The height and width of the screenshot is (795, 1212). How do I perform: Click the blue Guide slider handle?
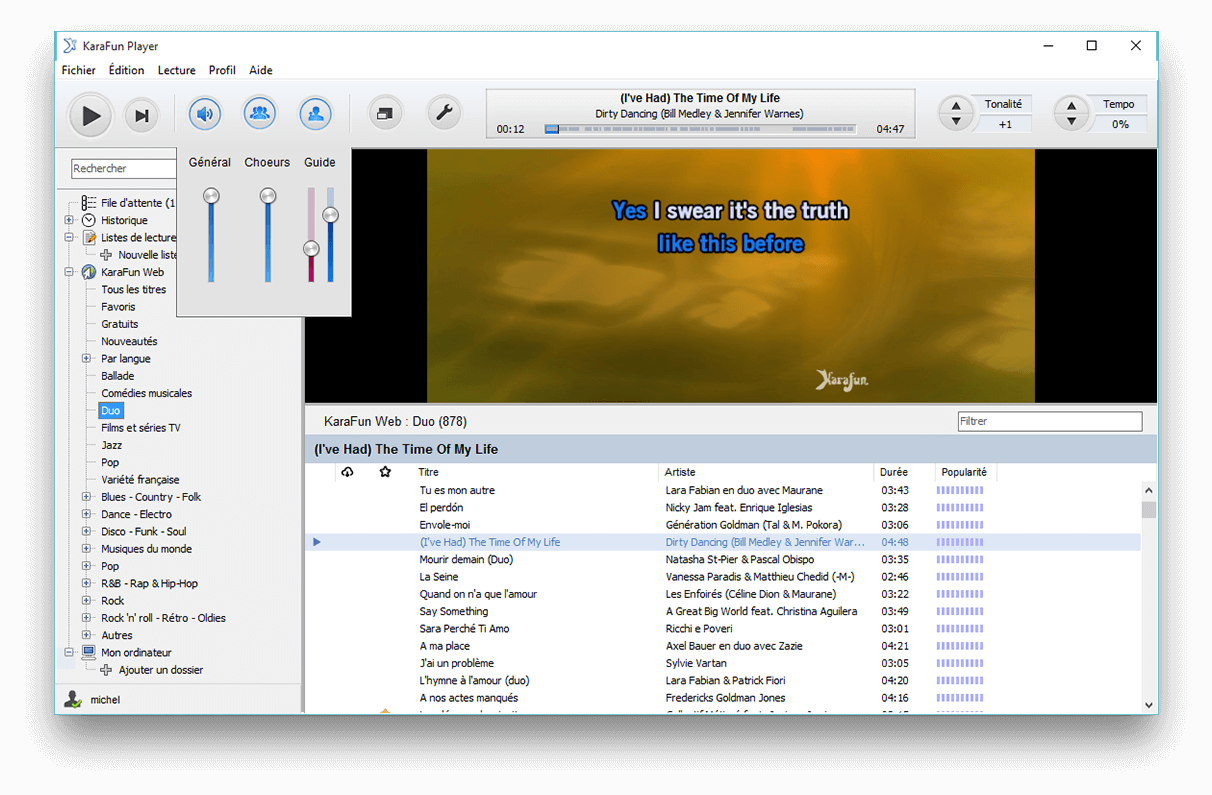click(330, 214)
